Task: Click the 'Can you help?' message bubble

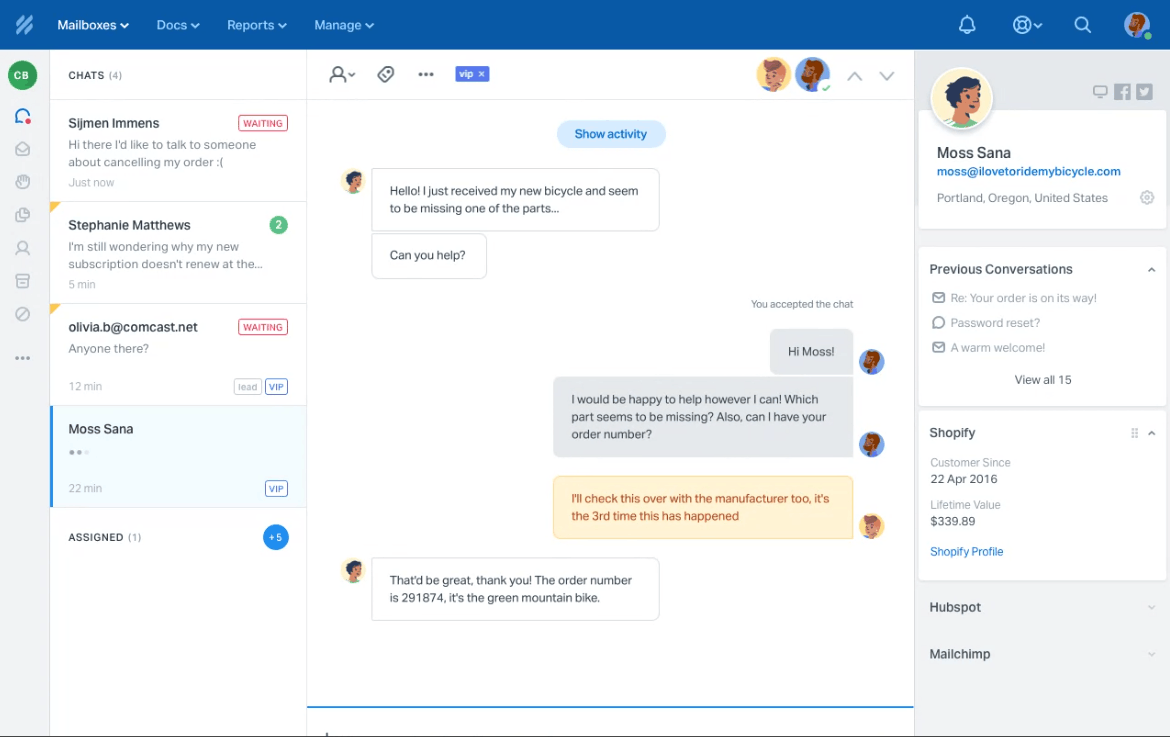Action: tap(429, 255)
